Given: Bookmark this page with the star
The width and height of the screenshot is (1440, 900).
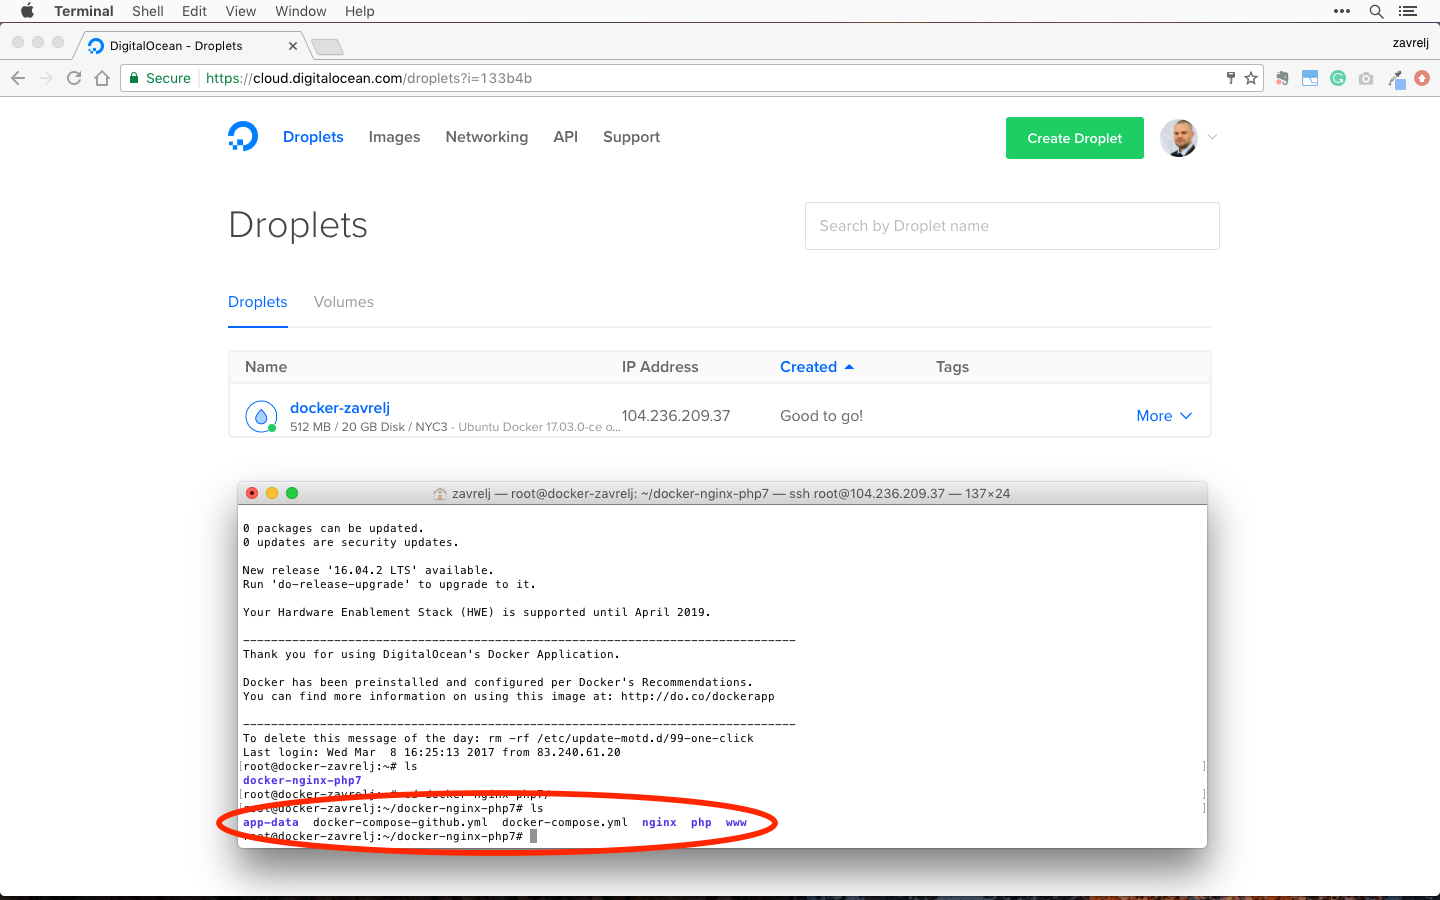Looking at the screenshot, I should 1251,78.
